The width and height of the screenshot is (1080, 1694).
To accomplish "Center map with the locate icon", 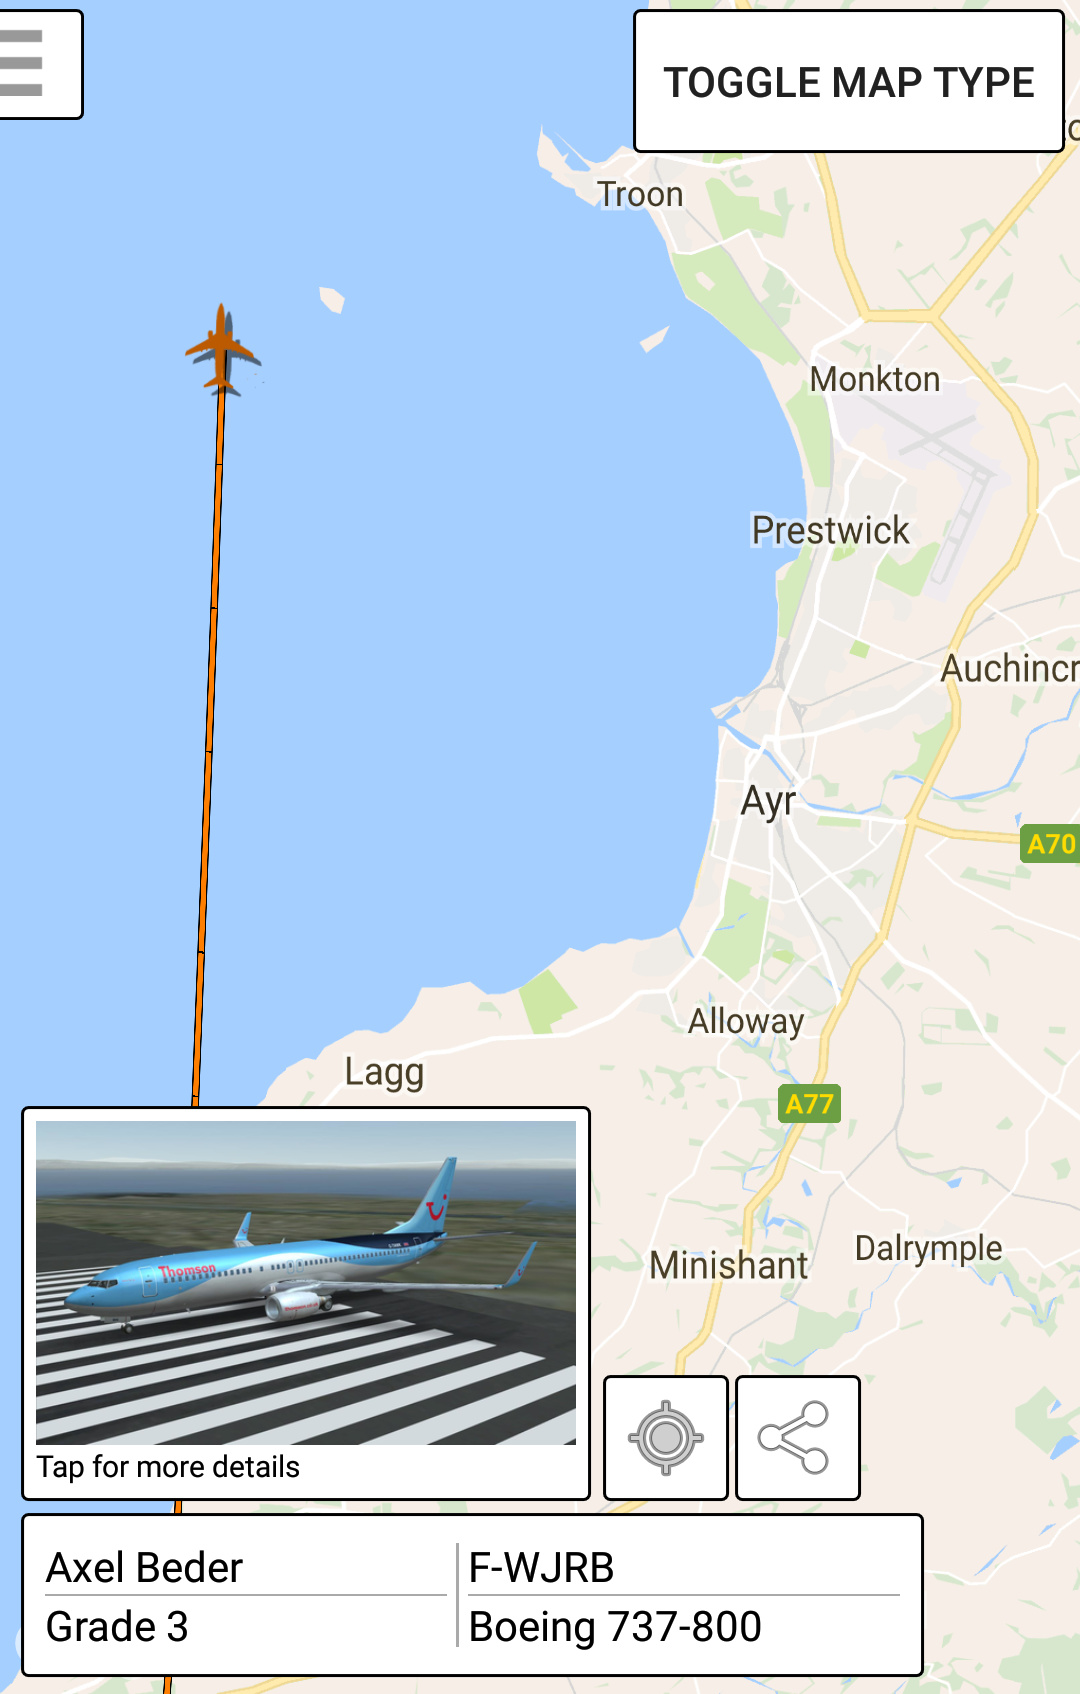I will tap(666, 1438).
